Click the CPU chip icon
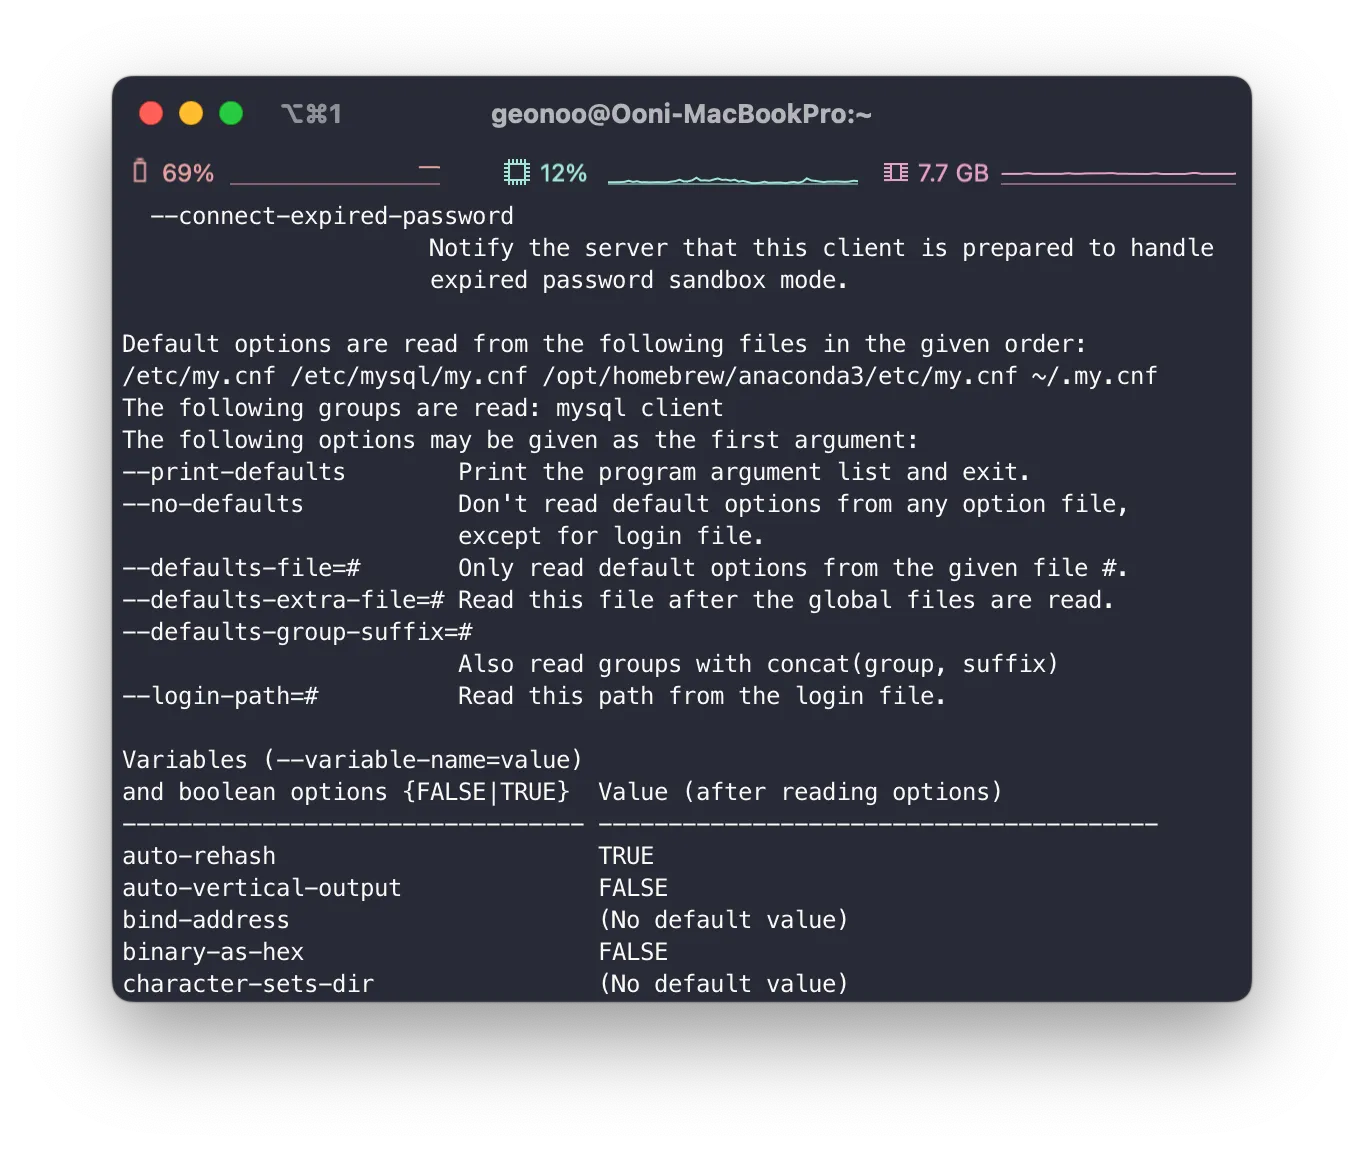Image resolution: width=1364 pixels, height=1150 pixels. [516, 172]
